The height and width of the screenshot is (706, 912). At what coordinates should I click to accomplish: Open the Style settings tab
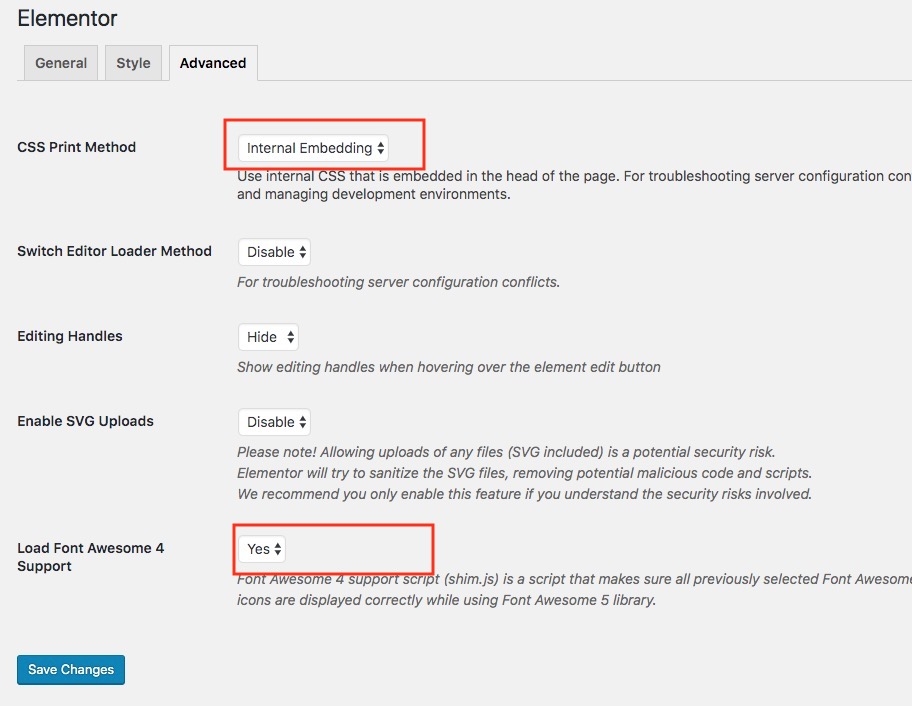coord(133,63)
